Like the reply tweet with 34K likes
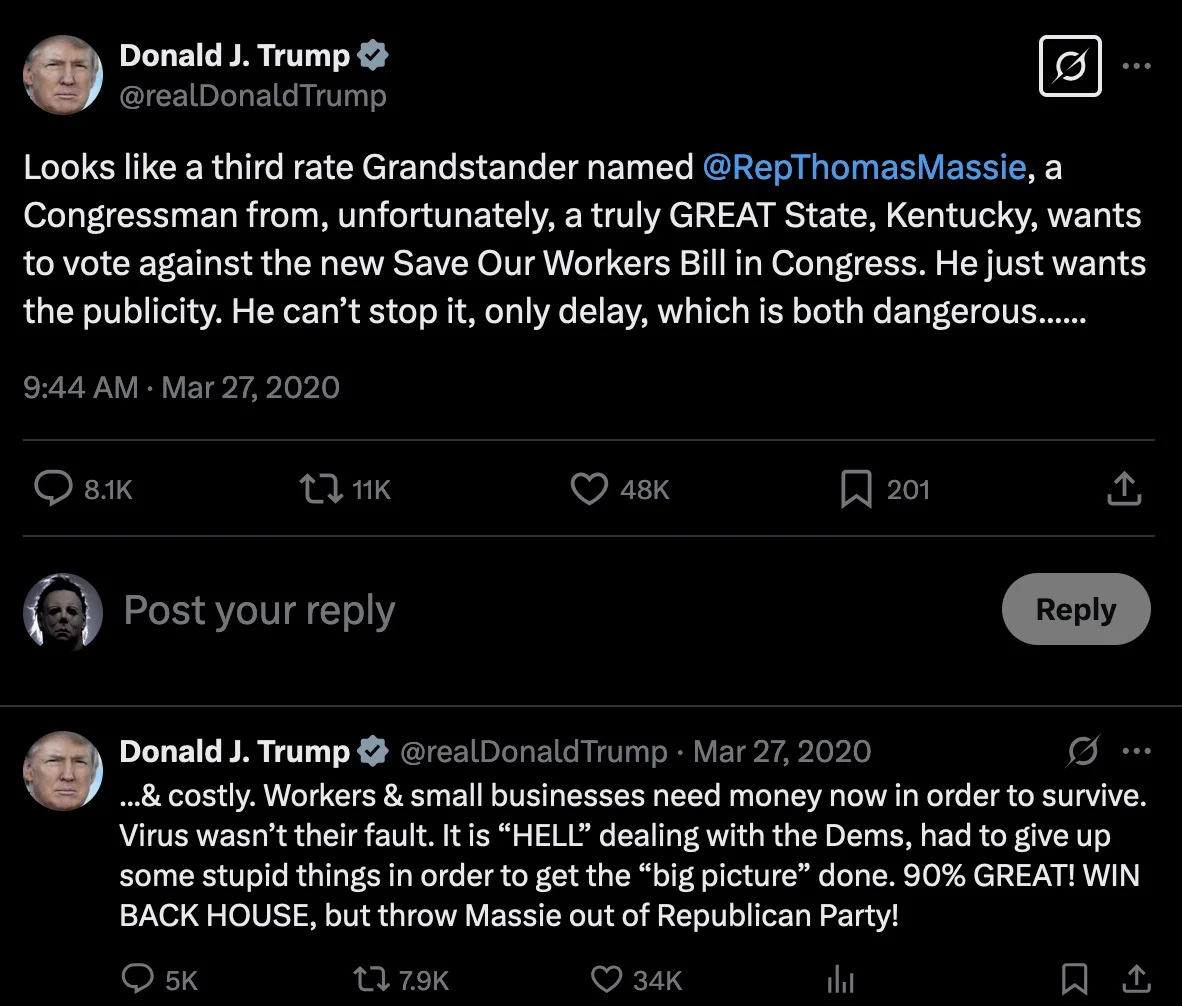1182x1006 pixels. (x=606, y=980)
